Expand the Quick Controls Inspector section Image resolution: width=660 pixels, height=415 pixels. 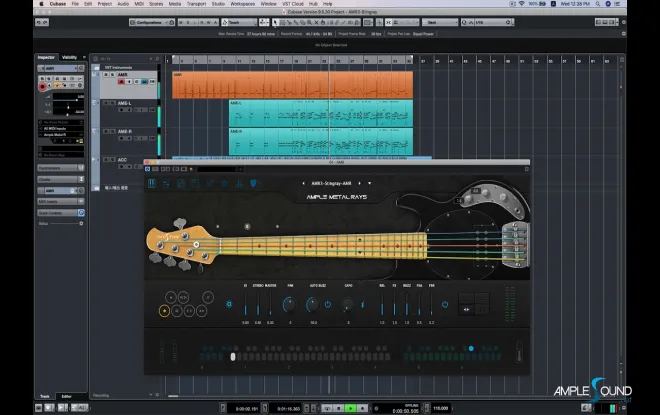click(61, 213)
